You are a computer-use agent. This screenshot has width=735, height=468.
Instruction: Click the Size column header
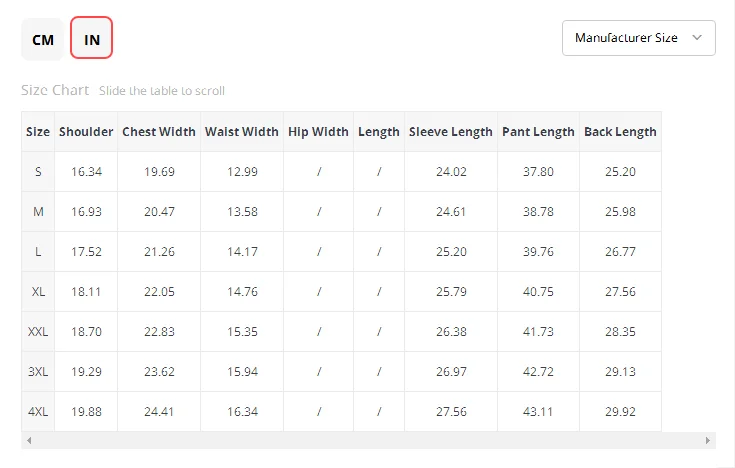[38, 131]
